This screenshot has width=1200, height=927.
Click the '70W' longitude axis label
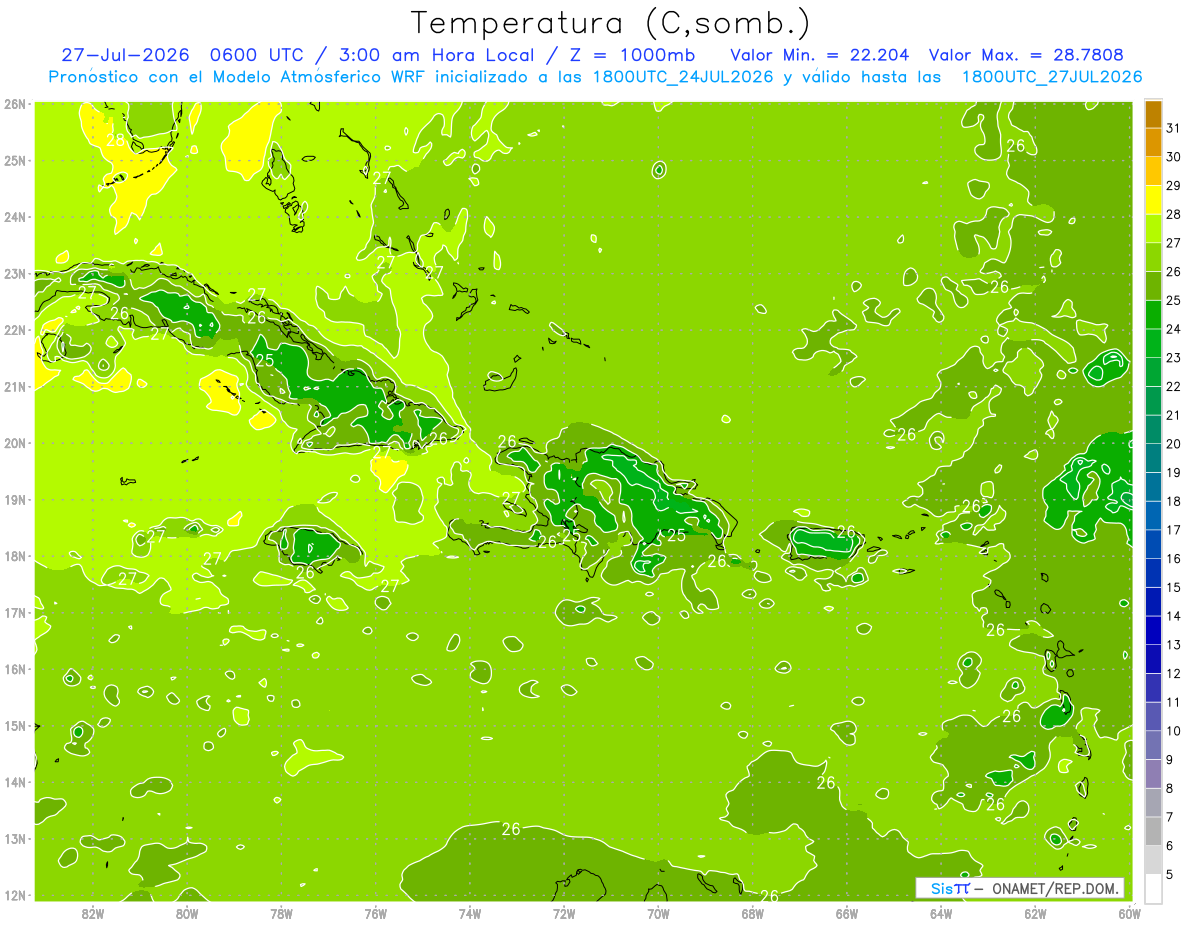pos(658,913)
